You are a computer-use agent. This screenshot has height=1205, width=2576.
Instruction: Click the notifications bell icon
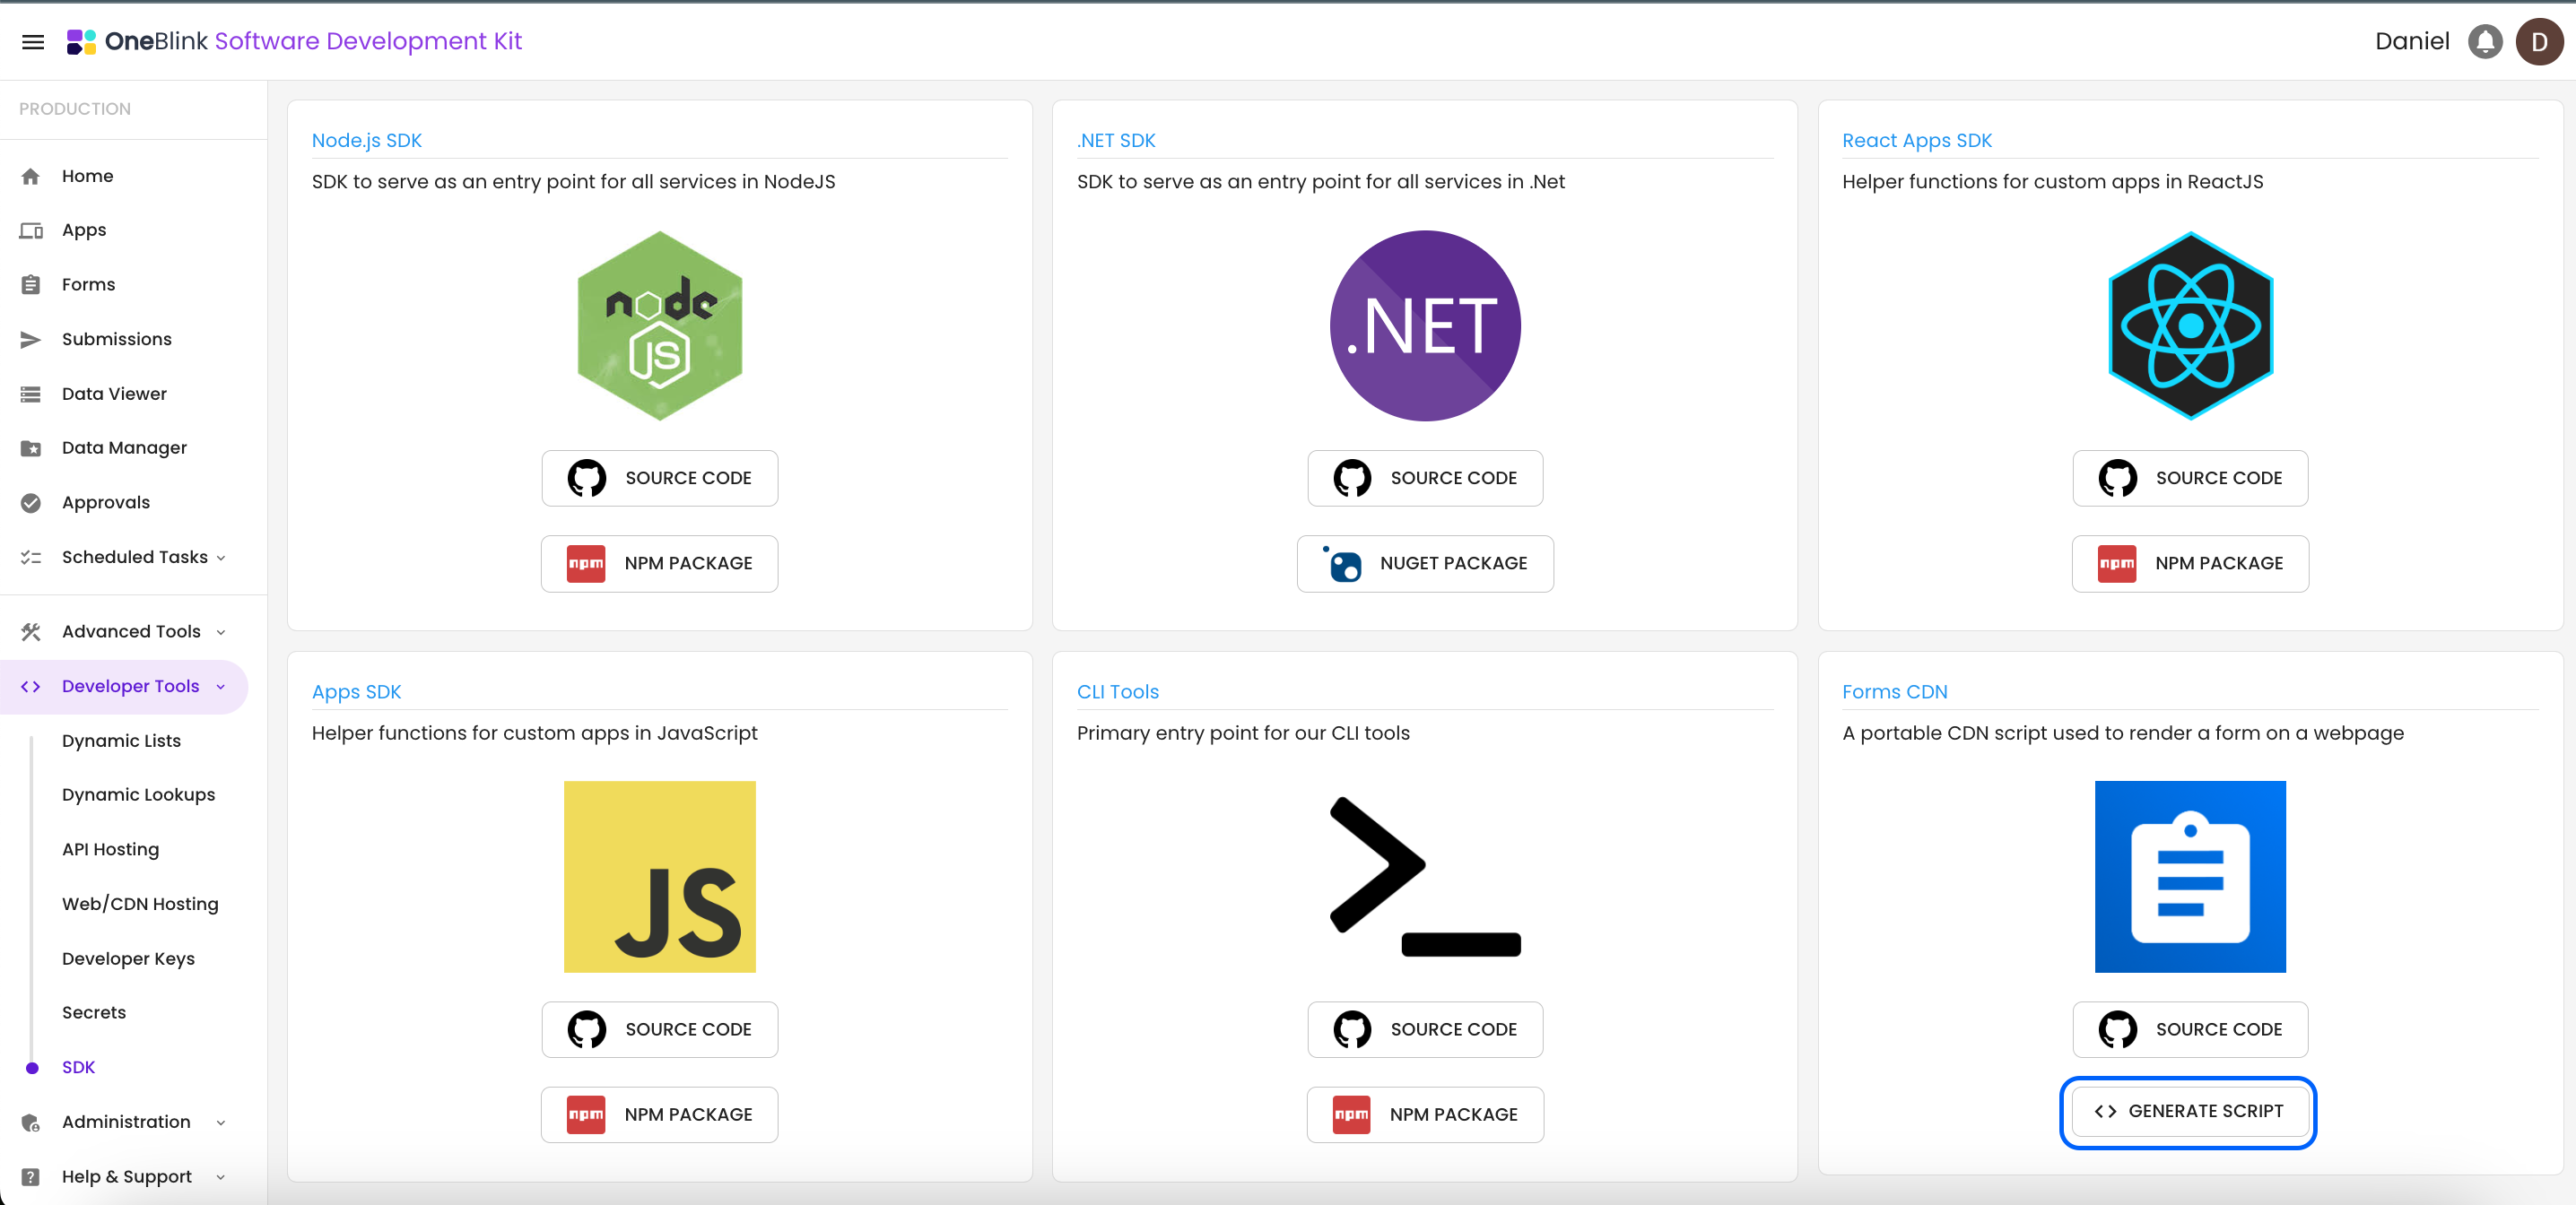[2484, 41]
